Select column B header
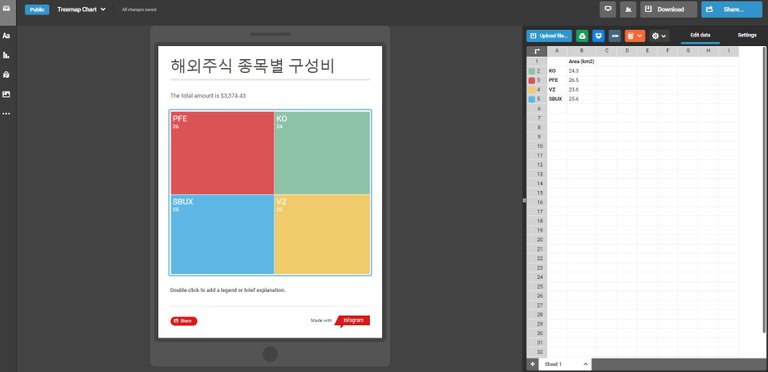768x372 pixels. pos(581,51)
